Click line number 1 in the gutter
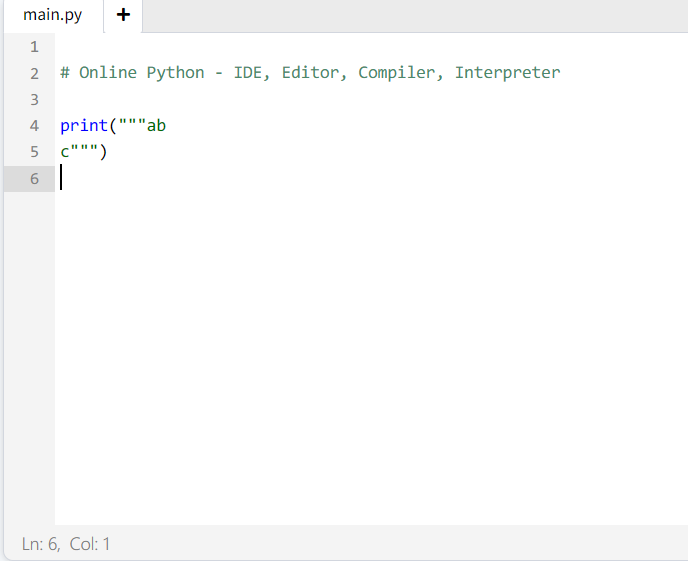The width and height of the screenshot is (688, 561). (34, 47)
